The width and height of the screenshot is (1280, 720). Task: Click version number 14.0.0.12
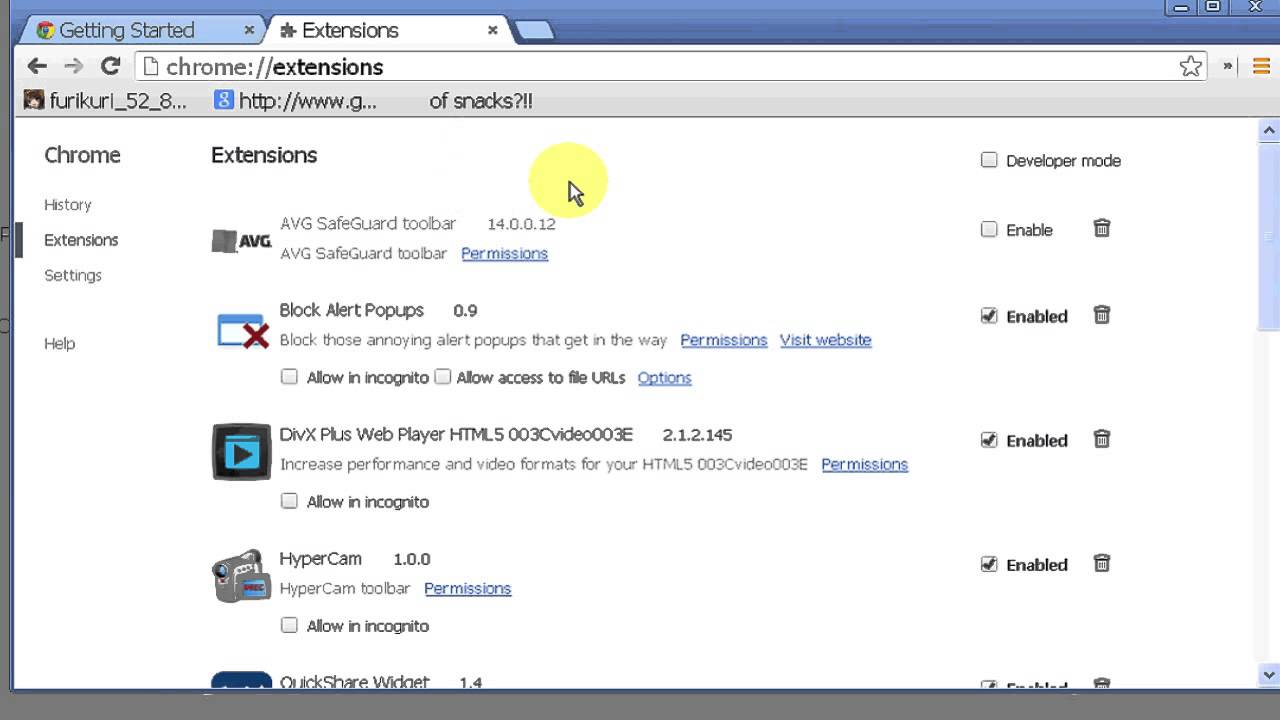pos(521,224)
